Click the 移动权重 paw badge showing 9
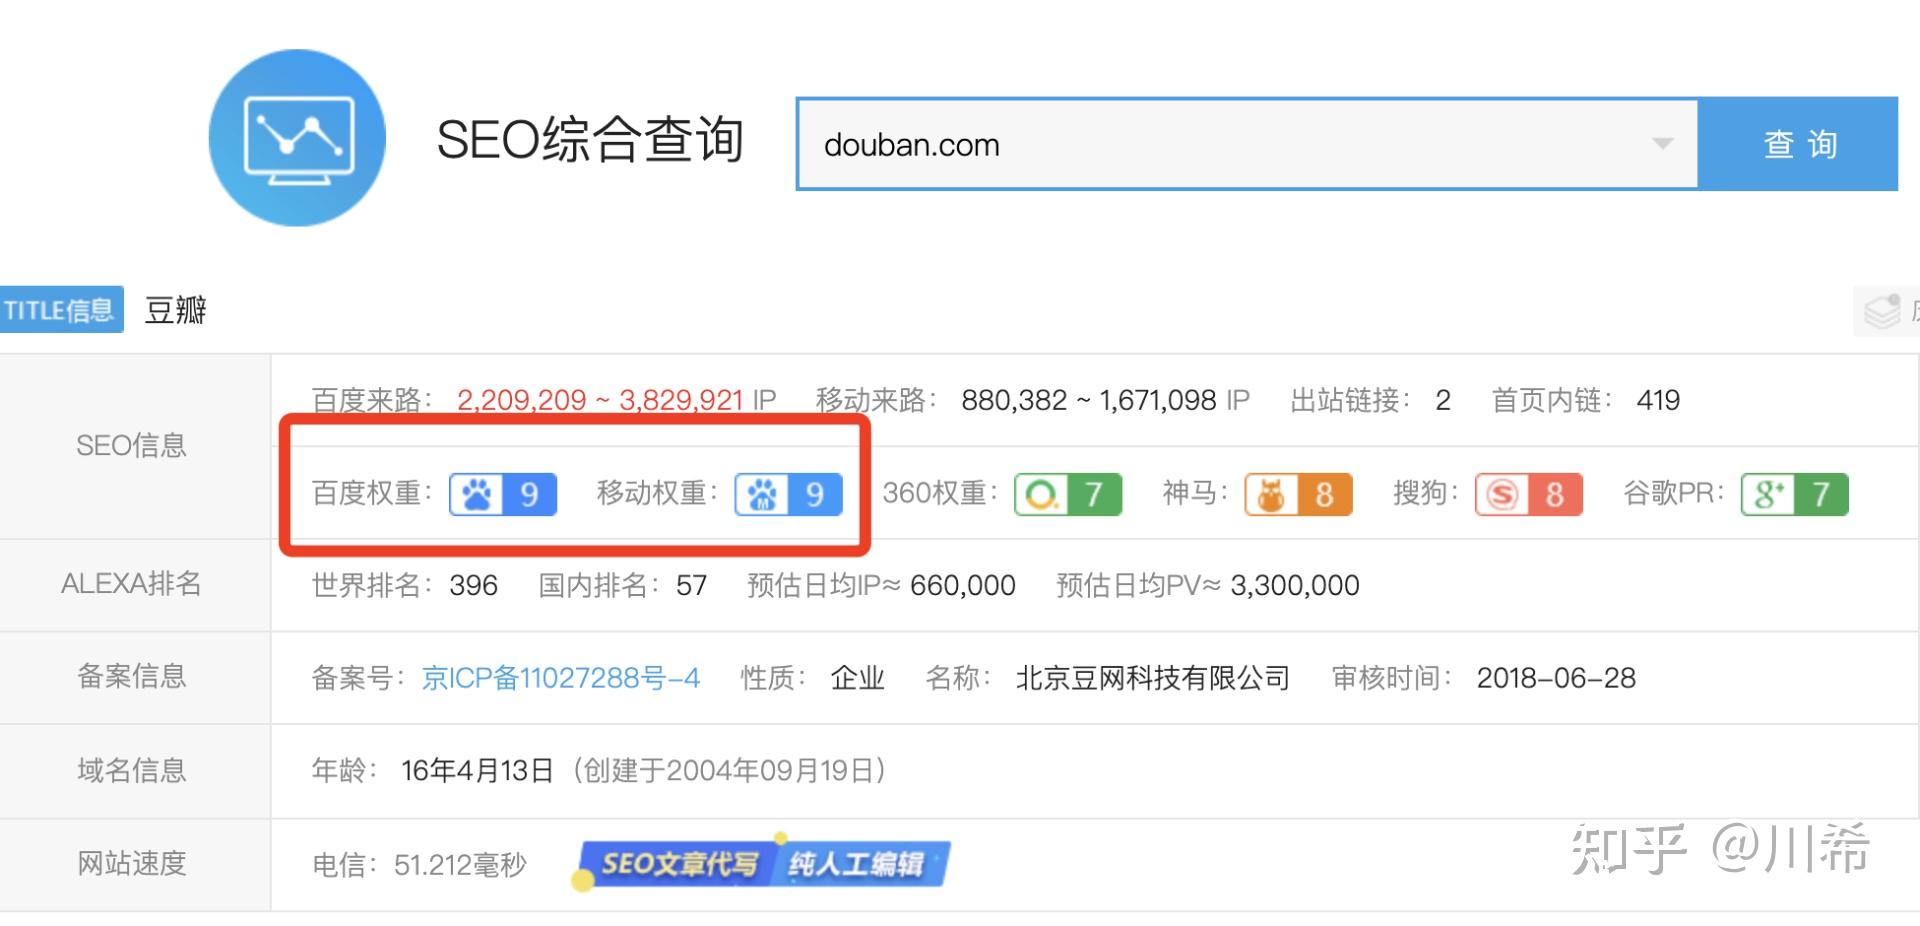 click(x=789, y=494)
